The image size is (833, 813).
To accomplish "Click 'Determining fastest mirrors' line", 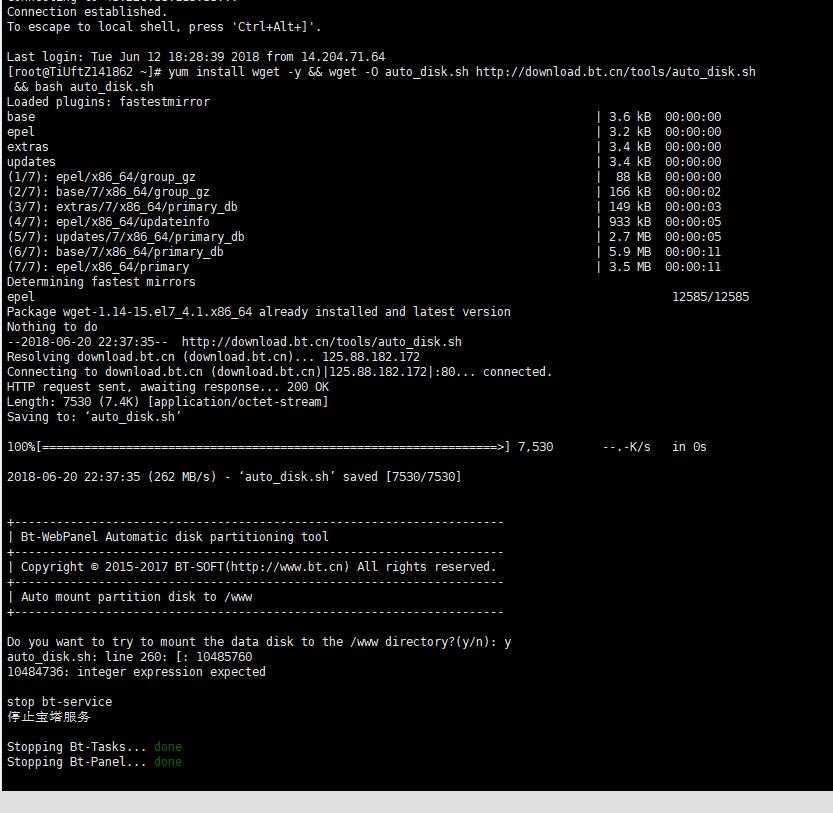I will coord(101,282).
